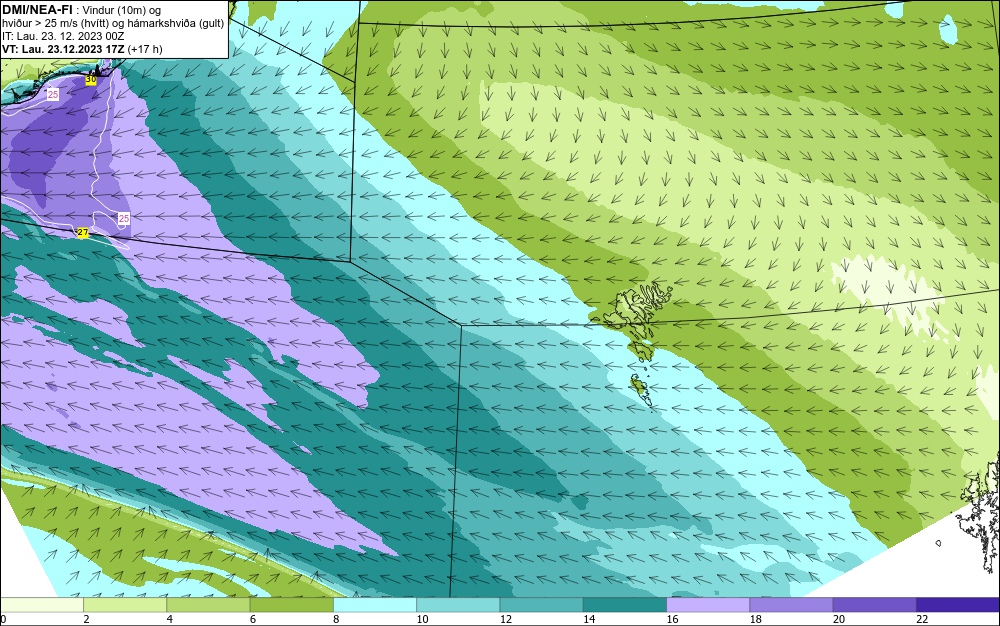Click the 14–16 m/s dark teal swatch

pos(625,605)
